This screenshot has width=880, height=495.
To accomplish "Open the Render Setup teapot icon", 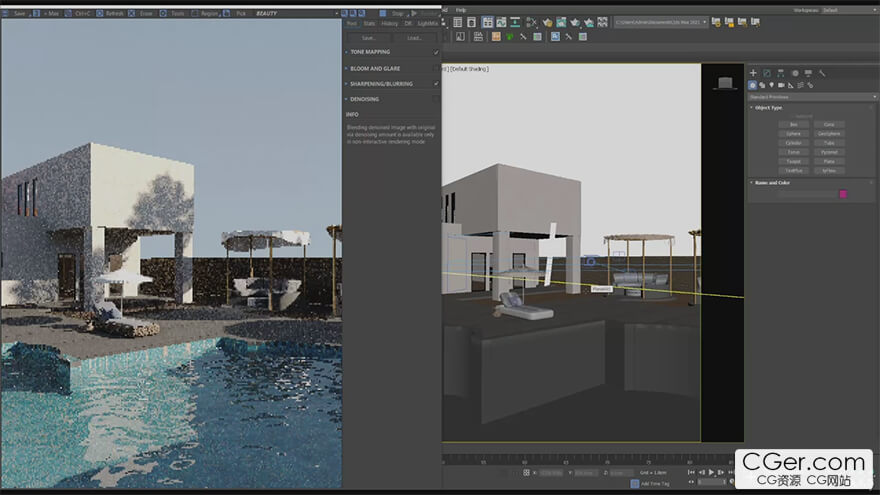I will click(547, 22).
